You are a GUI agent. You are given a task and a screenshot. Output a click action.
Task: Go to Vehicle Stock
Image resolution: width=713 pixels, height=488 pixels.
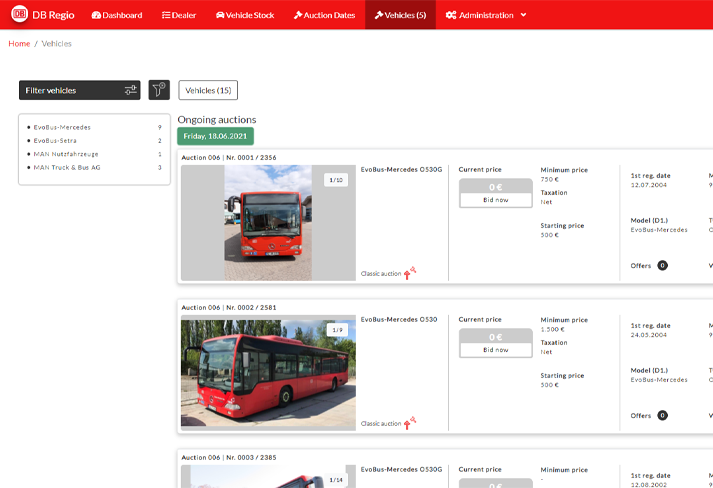pos(245,15)
